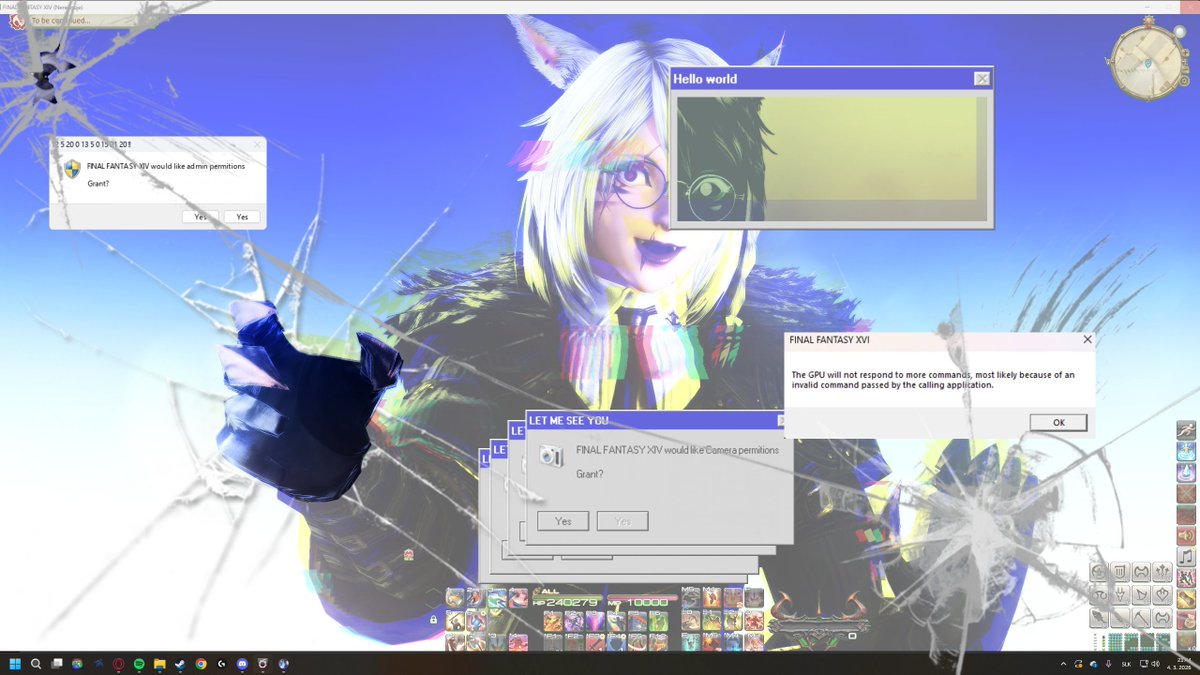Open Windows taskbar search
Screen dimensions: 1200x675
[x=36, y=663]
